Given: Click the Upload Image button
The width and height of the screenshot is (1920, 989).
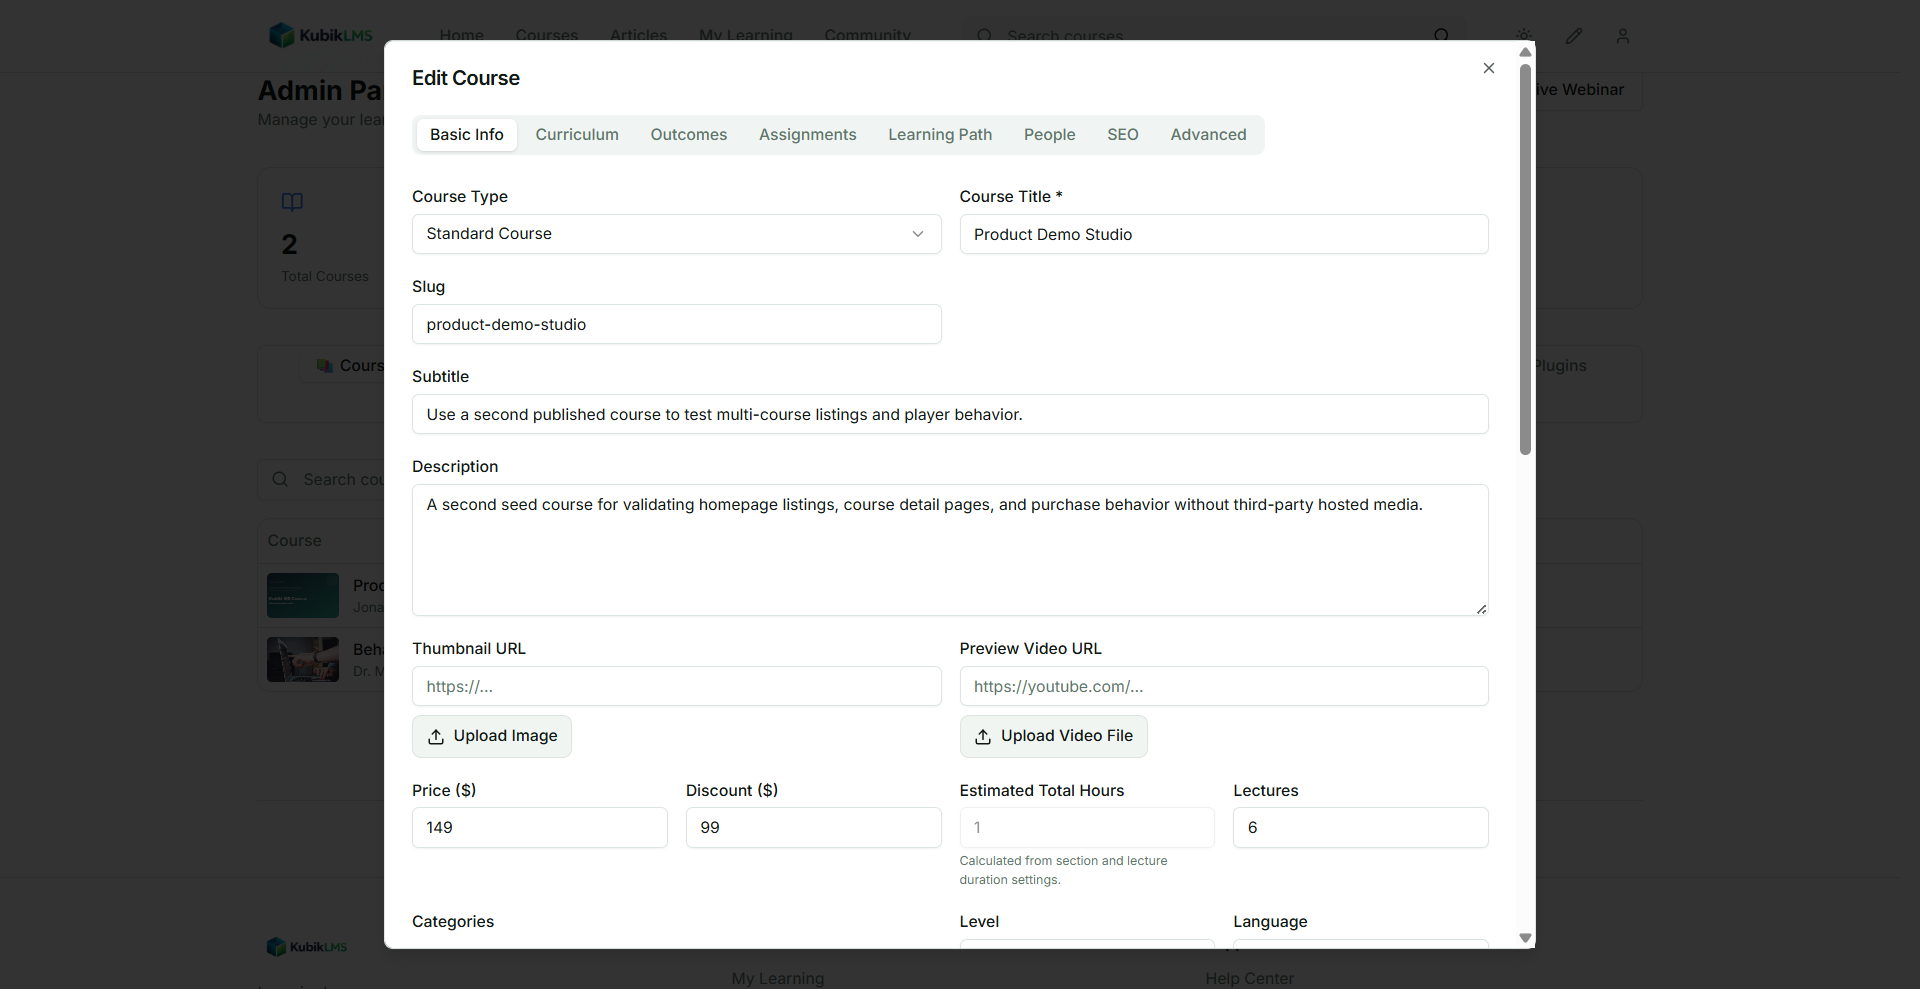Looking at the screenshot, I should 492,736.
